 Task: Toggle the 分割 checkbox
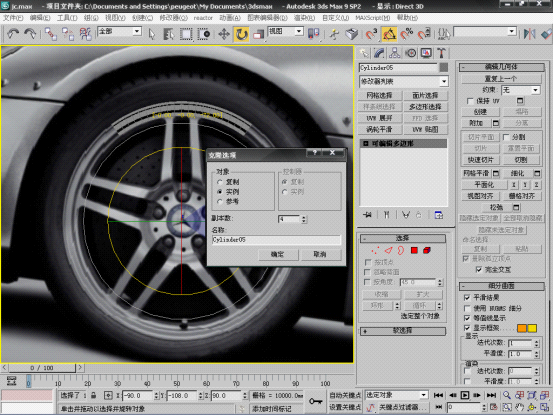coord(506,137)
